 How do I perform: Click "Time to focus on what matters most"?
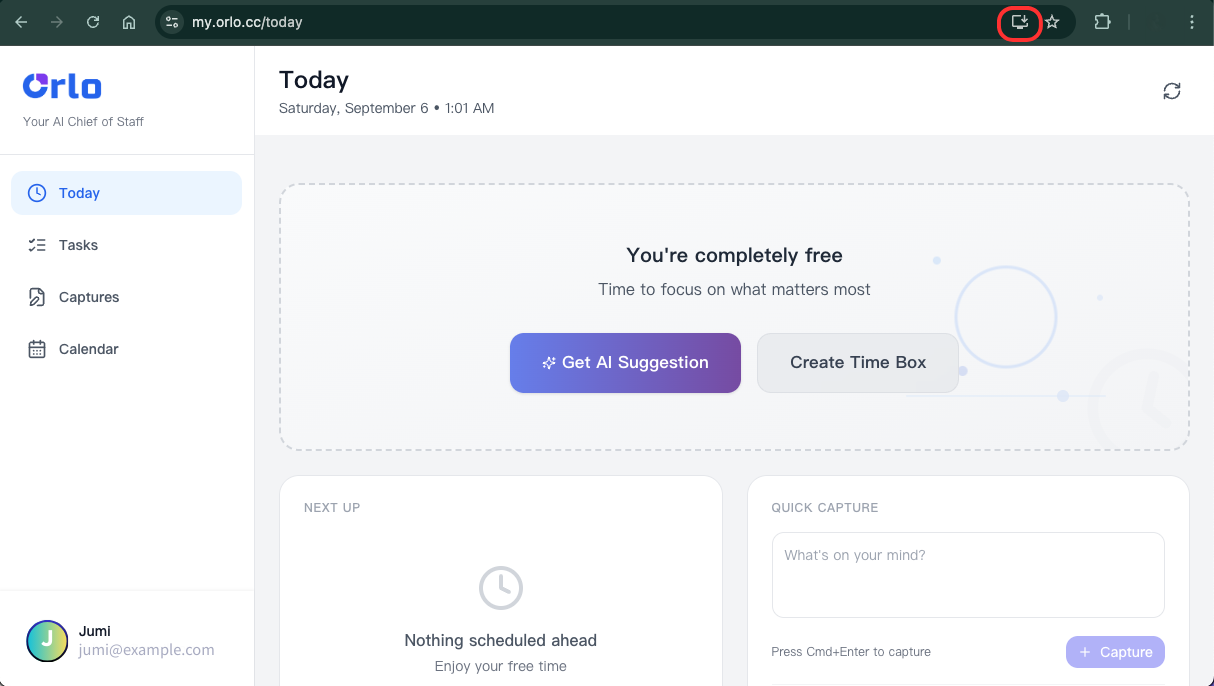[734, 290]
